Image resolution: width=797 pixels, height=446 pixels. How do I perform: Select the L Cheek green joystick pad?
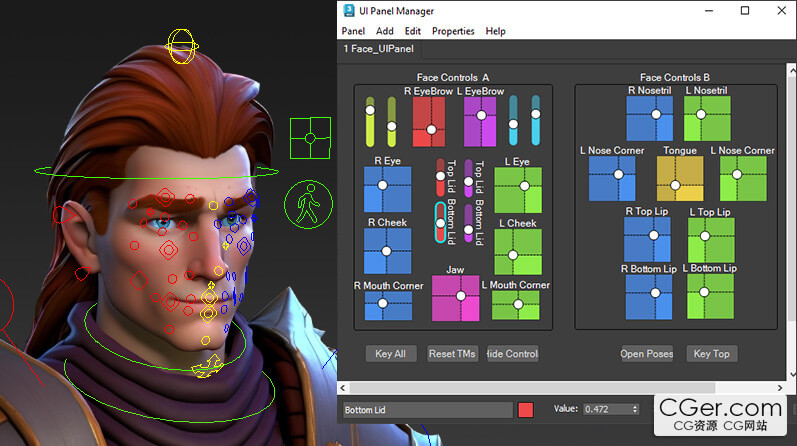(518, 252)
